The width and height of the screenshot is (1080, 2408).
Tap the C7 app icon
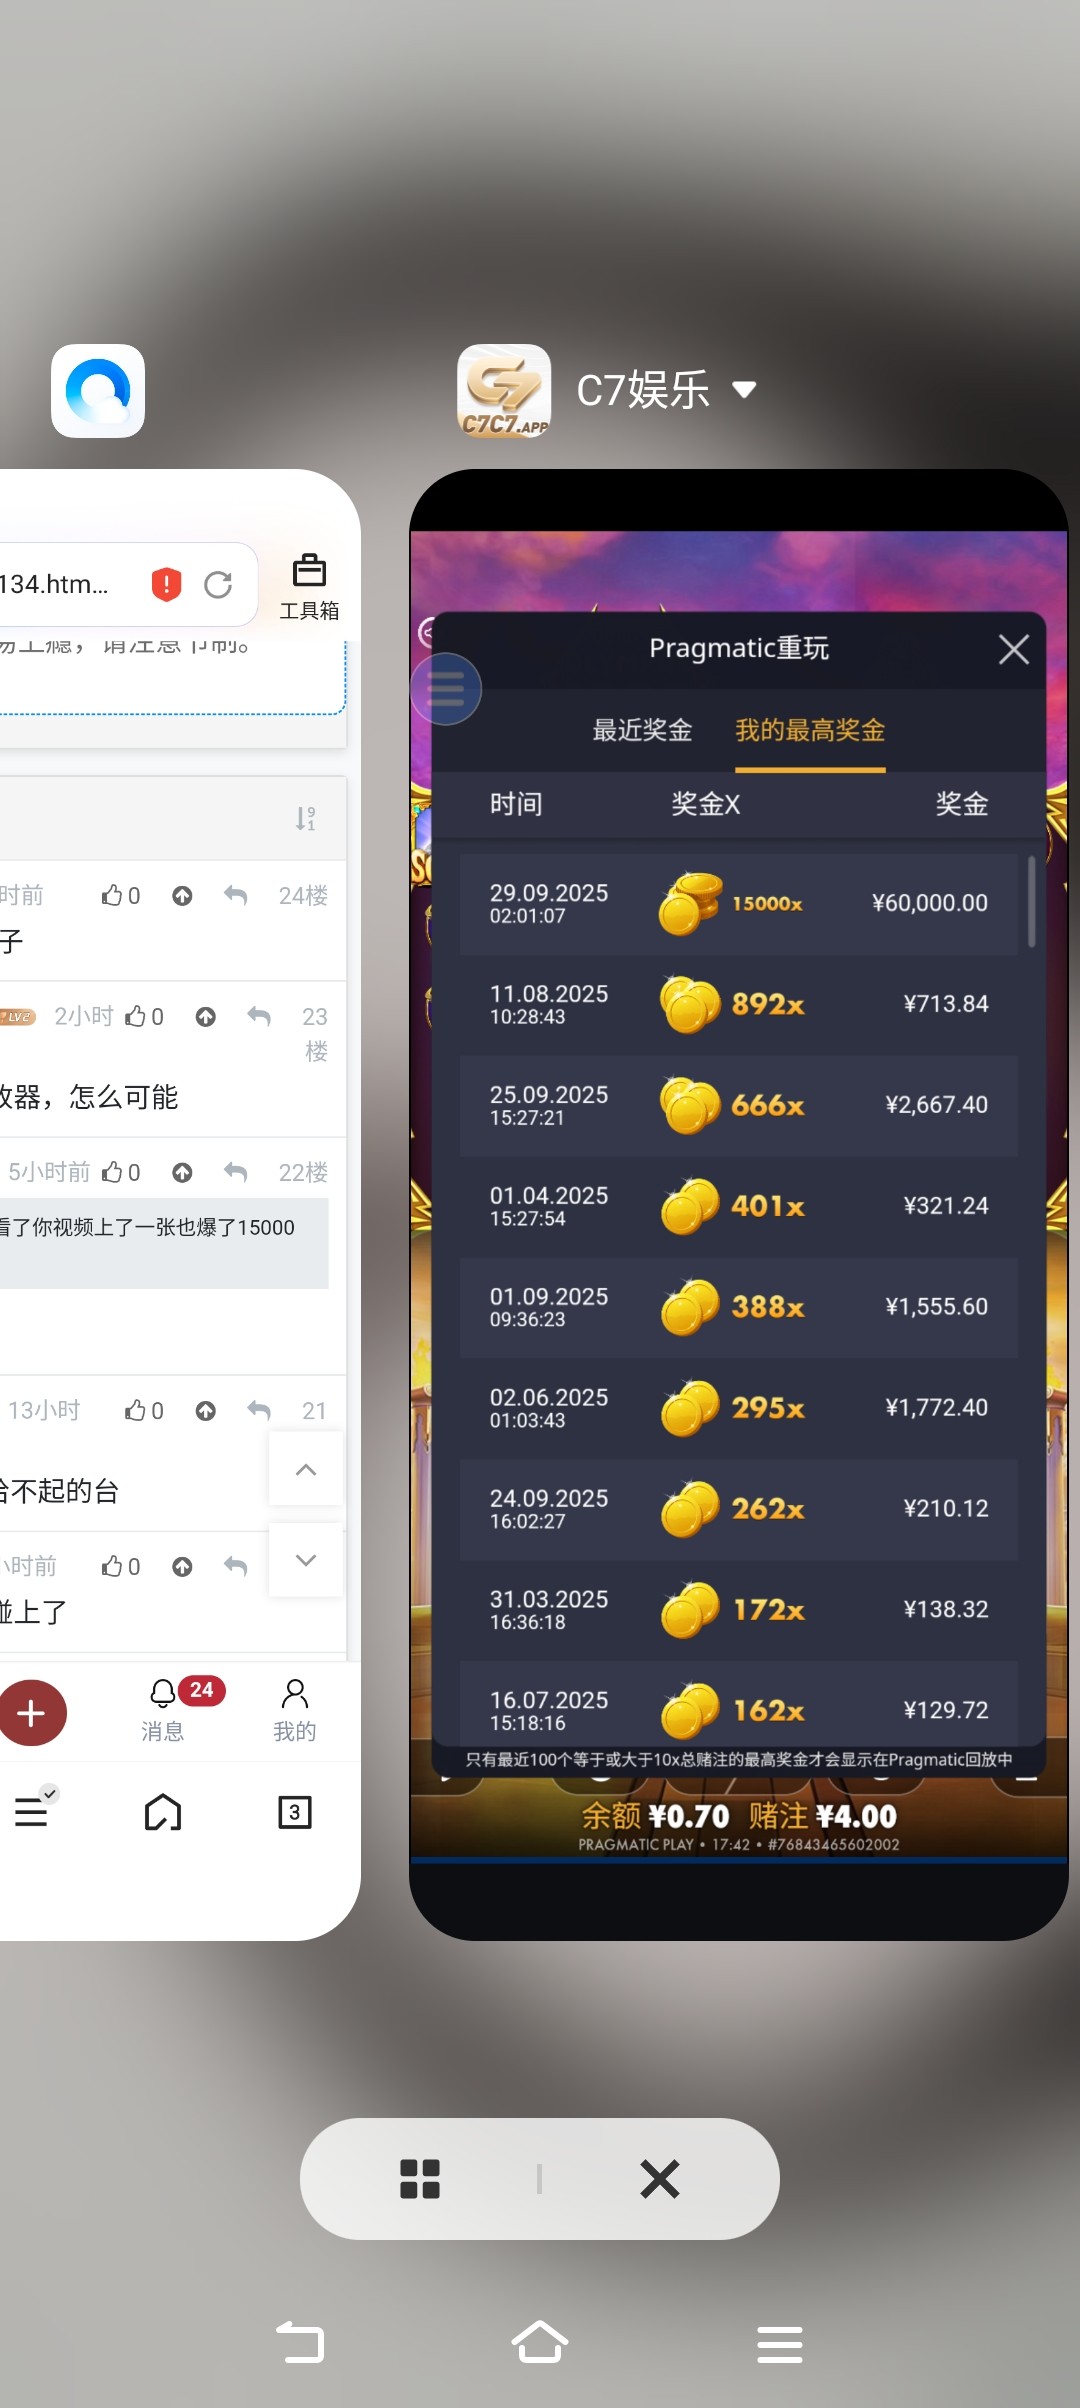(504, 391)
